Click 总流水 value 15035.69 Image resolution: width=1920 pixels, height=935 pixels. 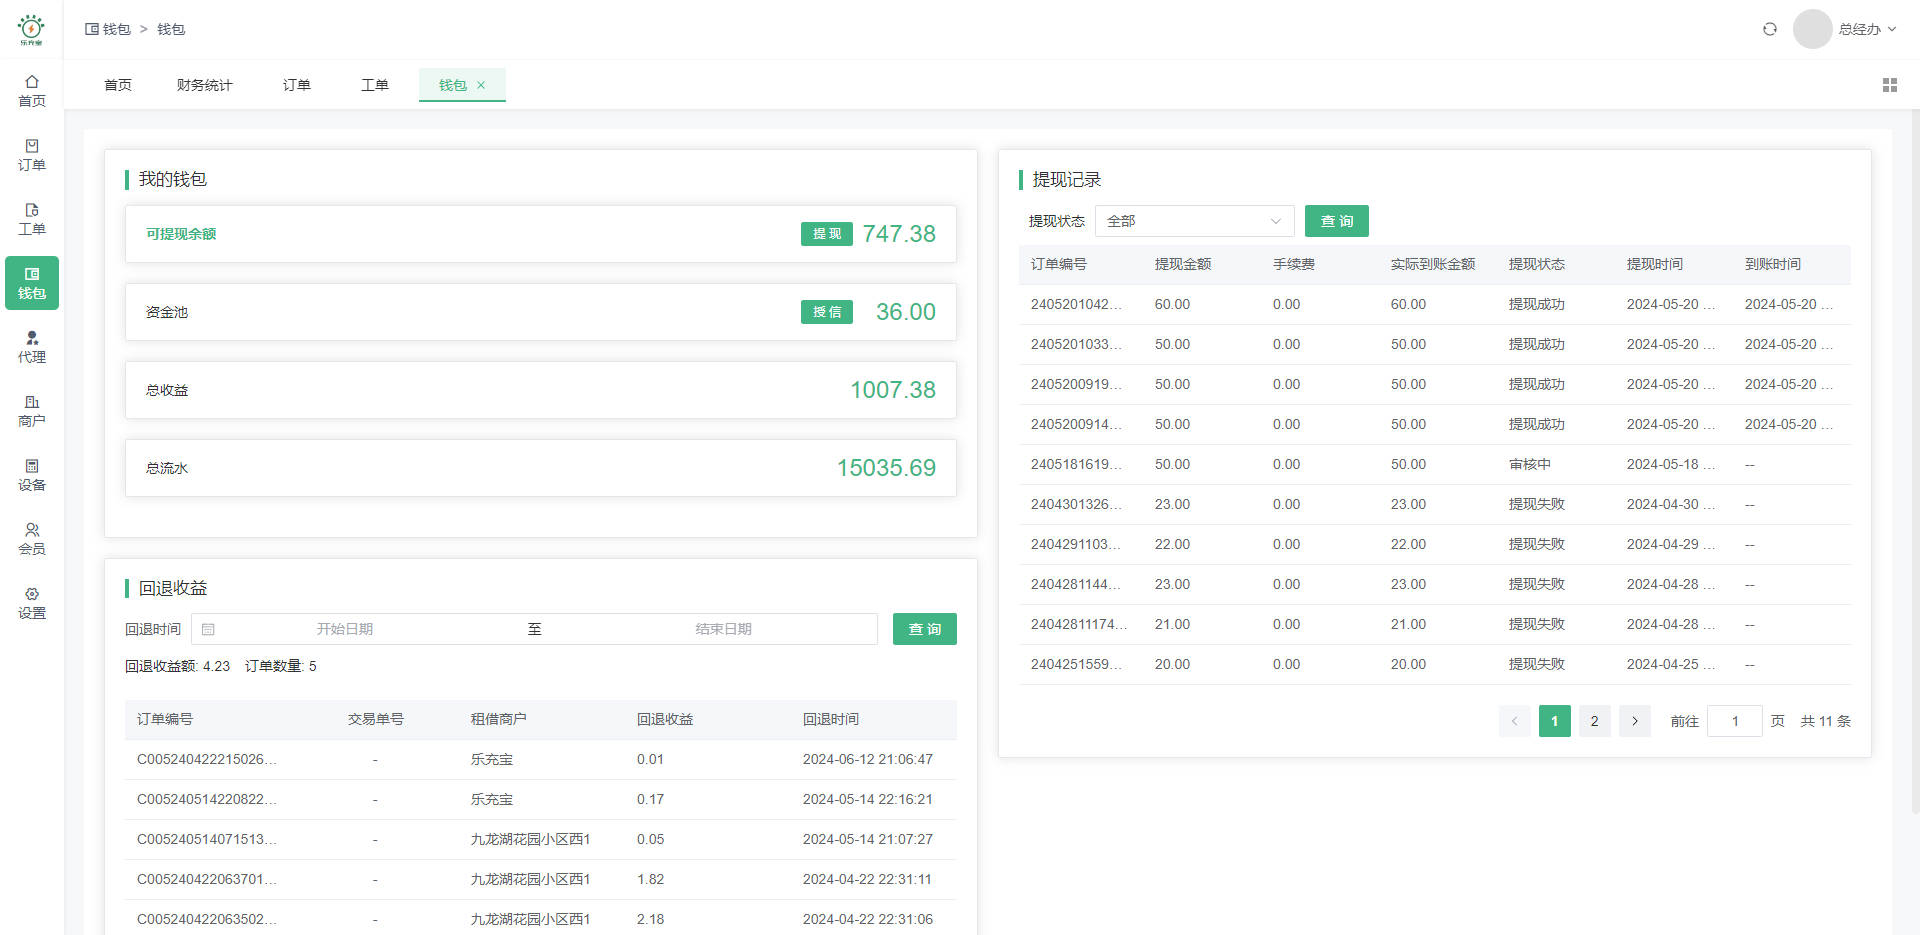click(x=886, y=468)
